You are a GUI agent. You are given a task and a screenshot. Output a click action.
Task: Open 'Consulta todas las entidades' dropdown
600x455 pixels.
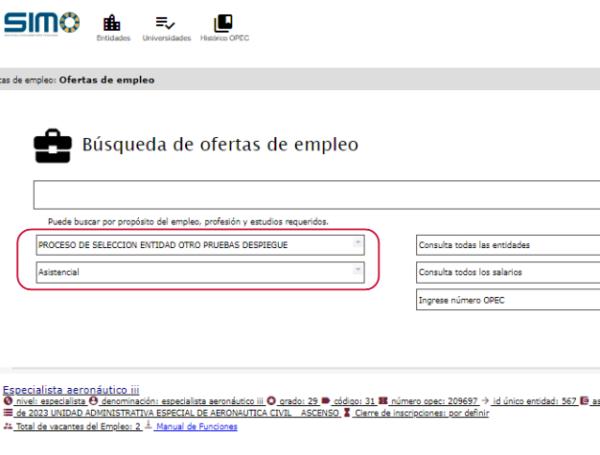507,245
